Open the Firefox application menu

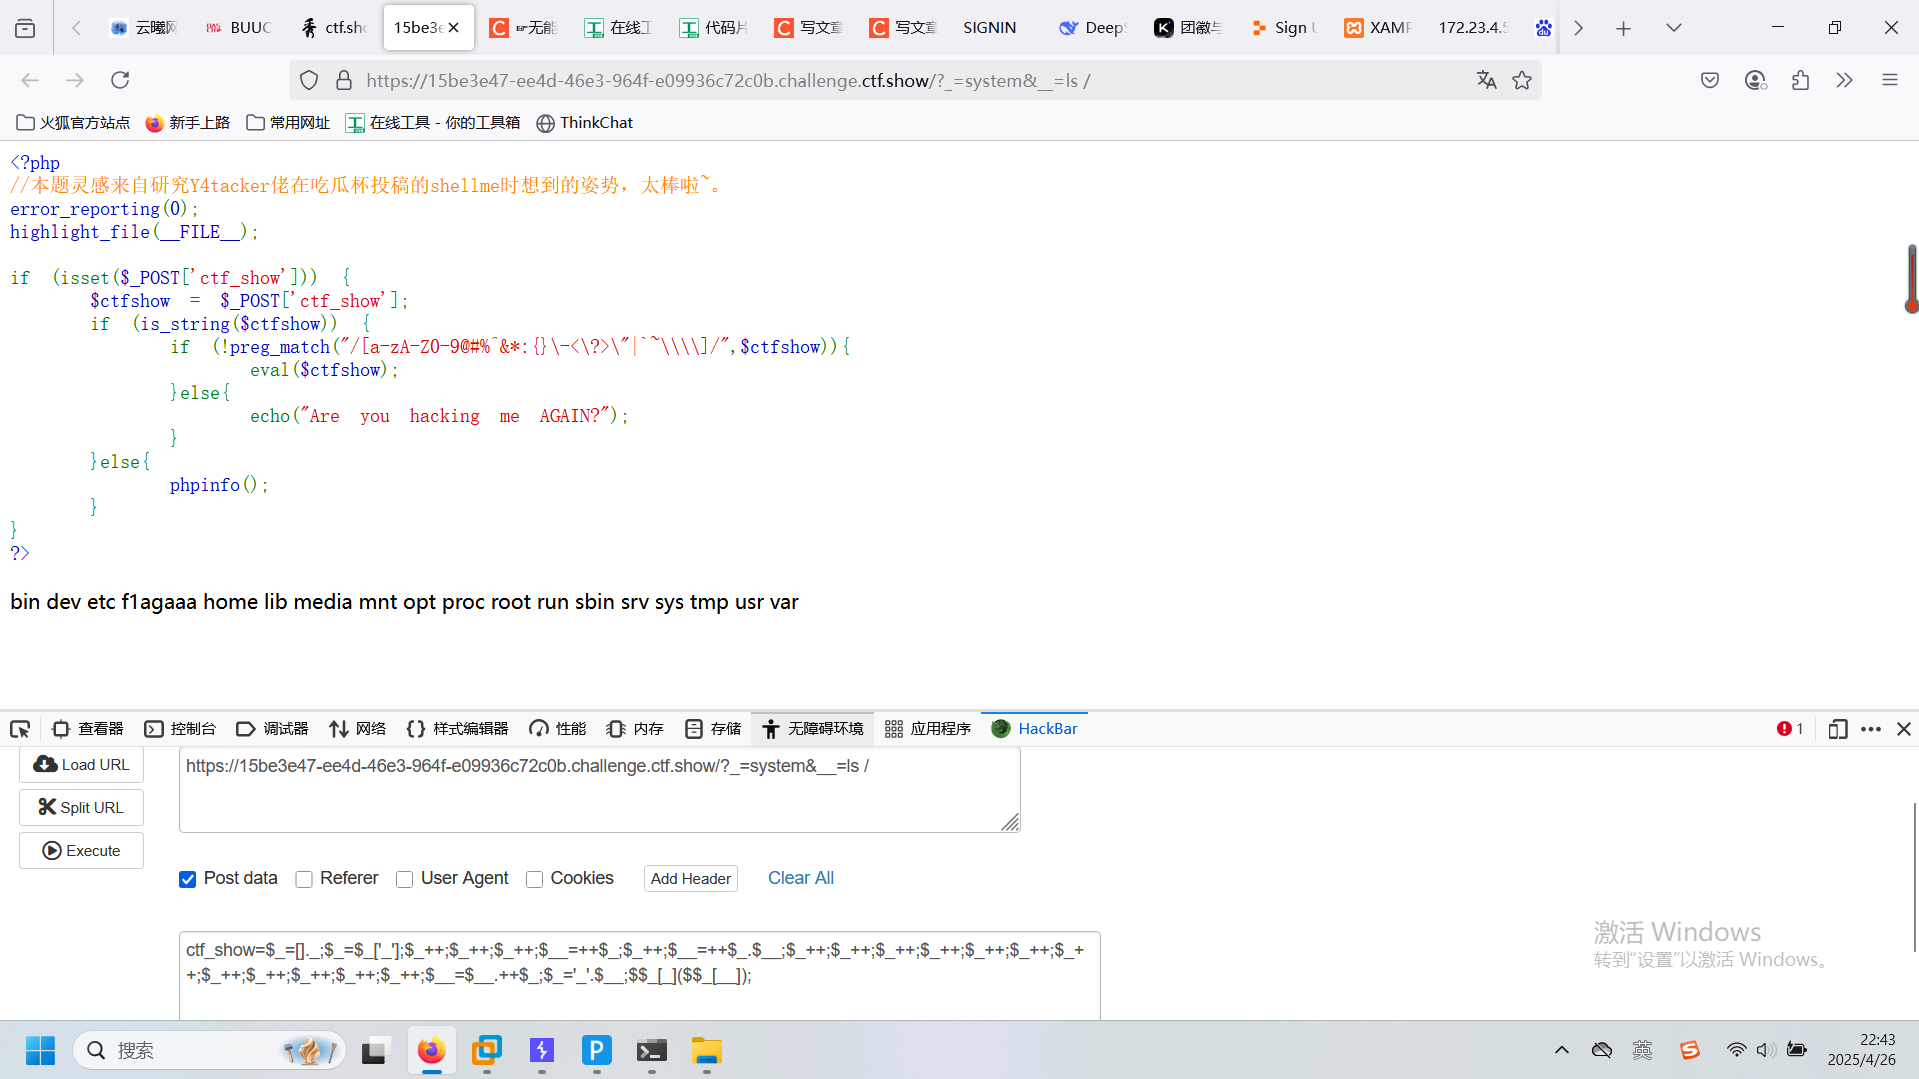1890,80
